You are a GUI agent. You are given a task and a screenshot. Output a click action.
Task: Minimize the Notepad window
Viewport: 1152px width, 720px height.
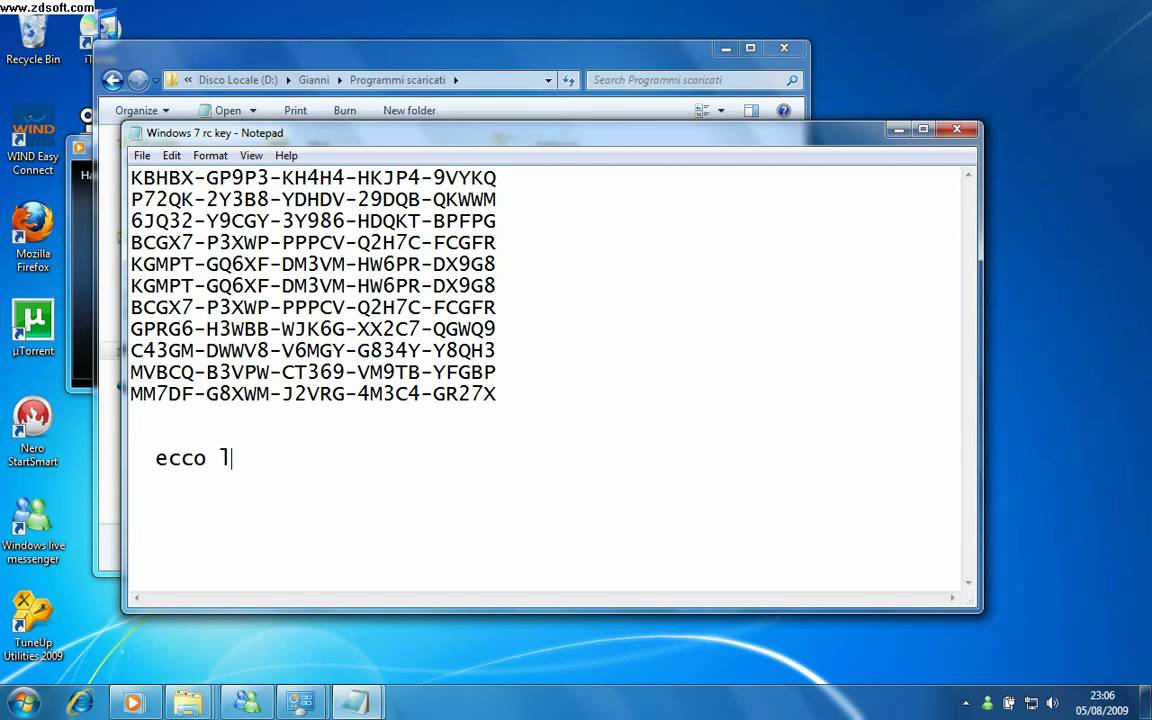[x=900, y=129]
